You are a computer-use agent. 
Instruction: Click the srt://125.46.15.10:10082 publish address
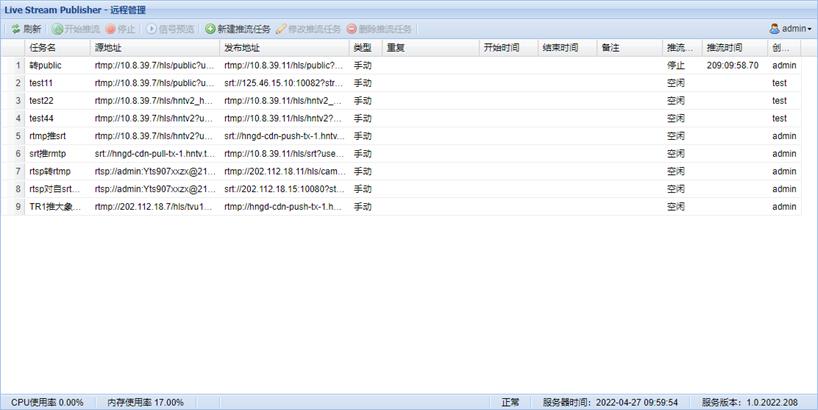(x=284, y=83)
